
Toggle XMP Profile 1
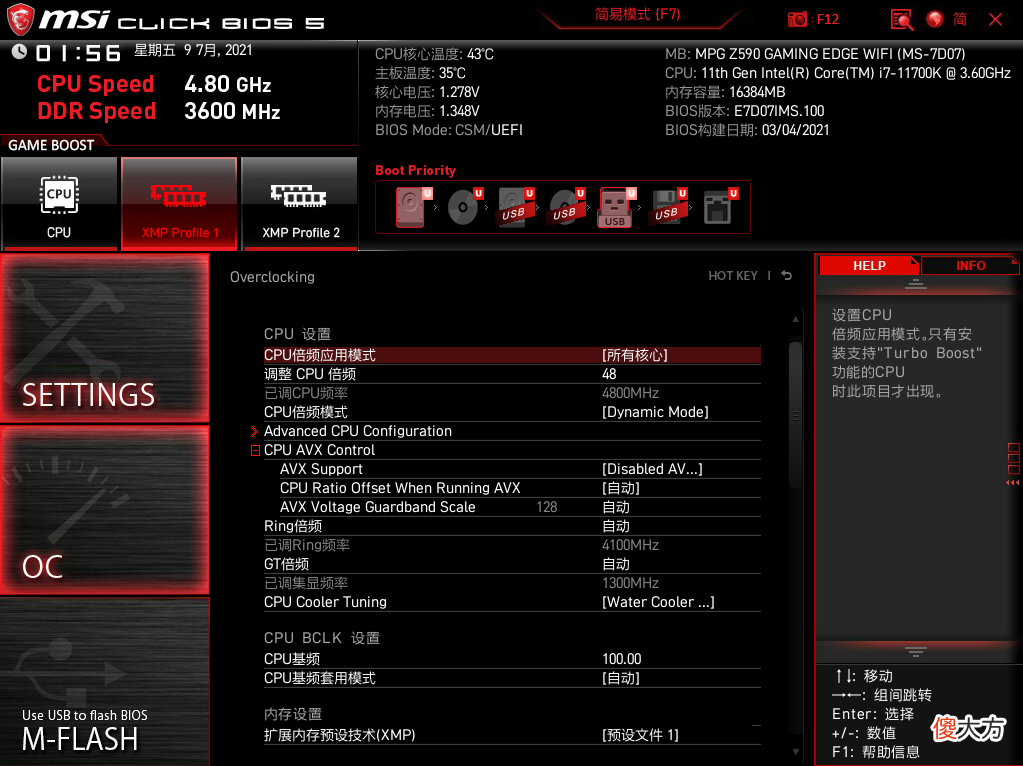[x=179, y=204]
